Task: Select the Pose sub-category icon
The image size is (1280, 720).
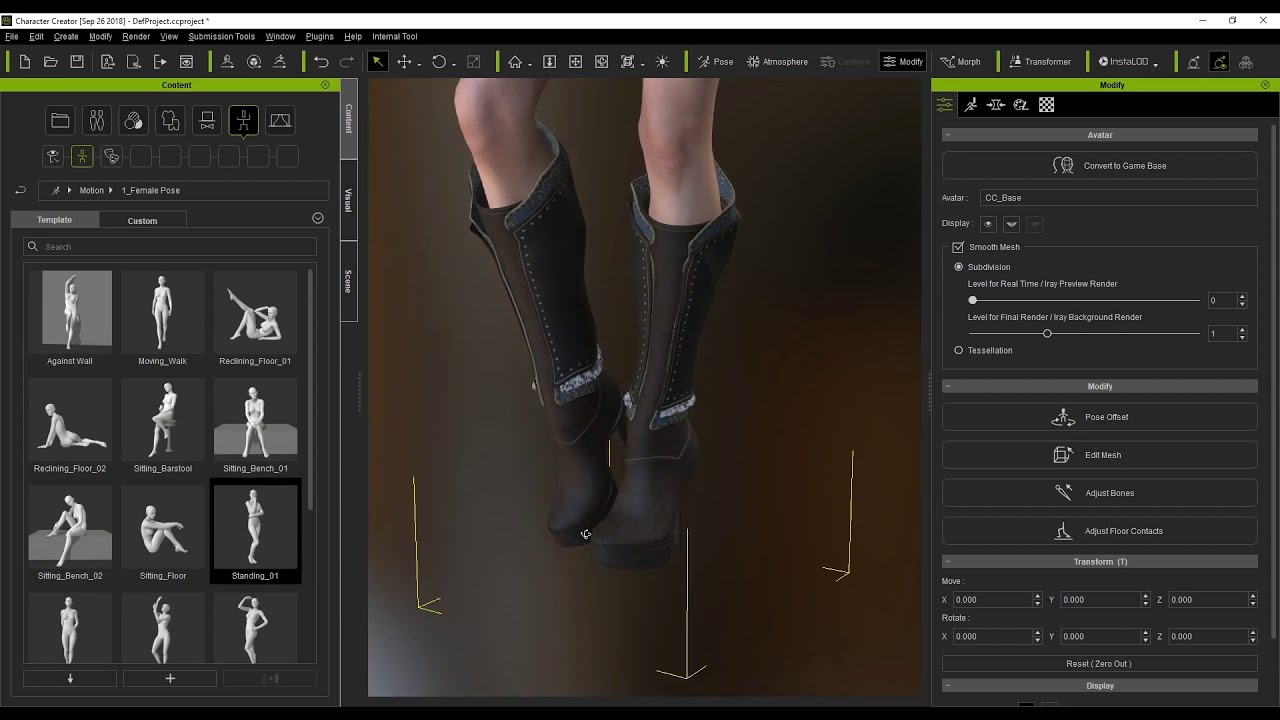Action: point(82,157)
